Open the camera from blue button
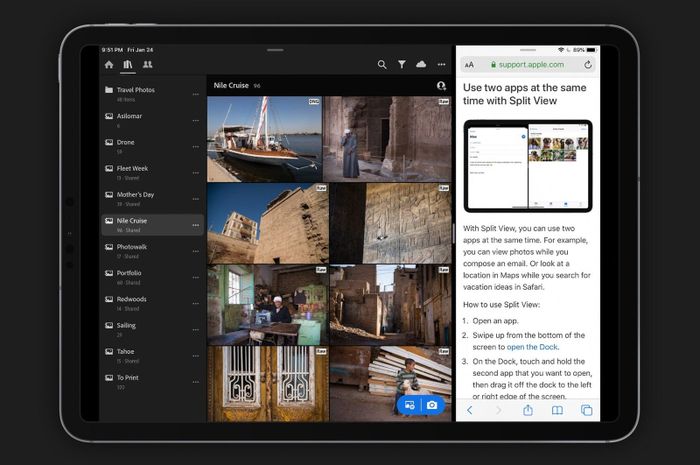The height and width of the screenshot is (465, 700). point(432,405)
